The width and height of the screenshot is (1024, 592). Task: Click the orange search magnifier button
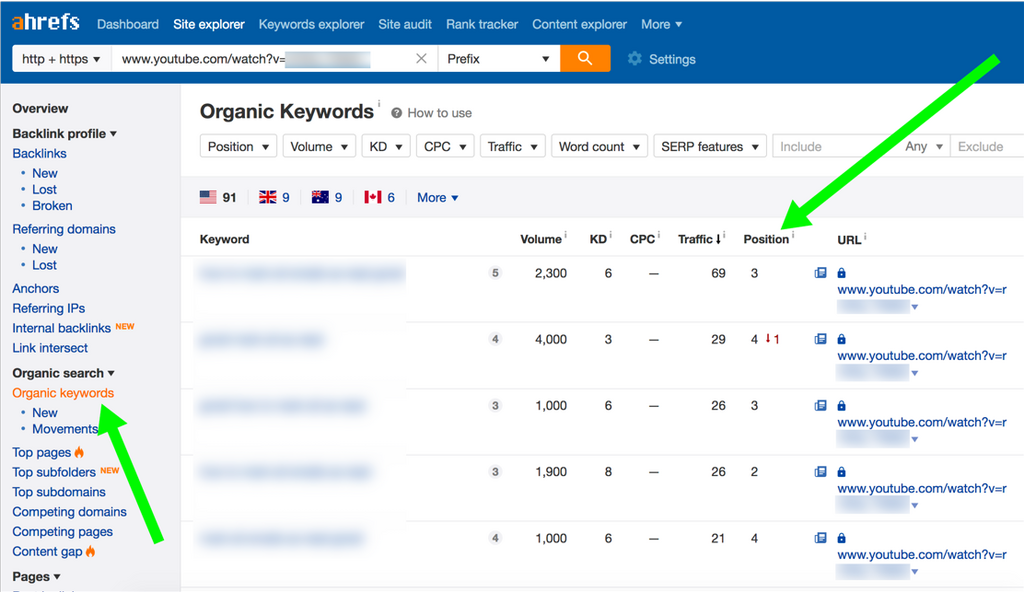[x=585, y=59]
